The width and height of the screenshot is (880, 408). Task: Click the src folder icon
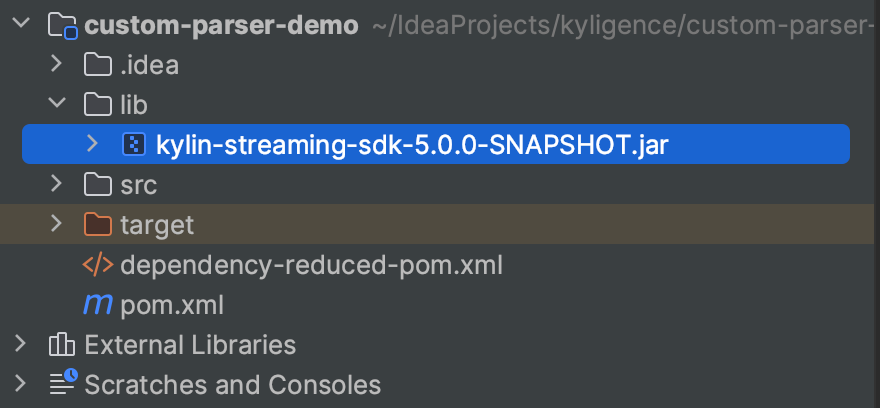[x=97, y=184]
